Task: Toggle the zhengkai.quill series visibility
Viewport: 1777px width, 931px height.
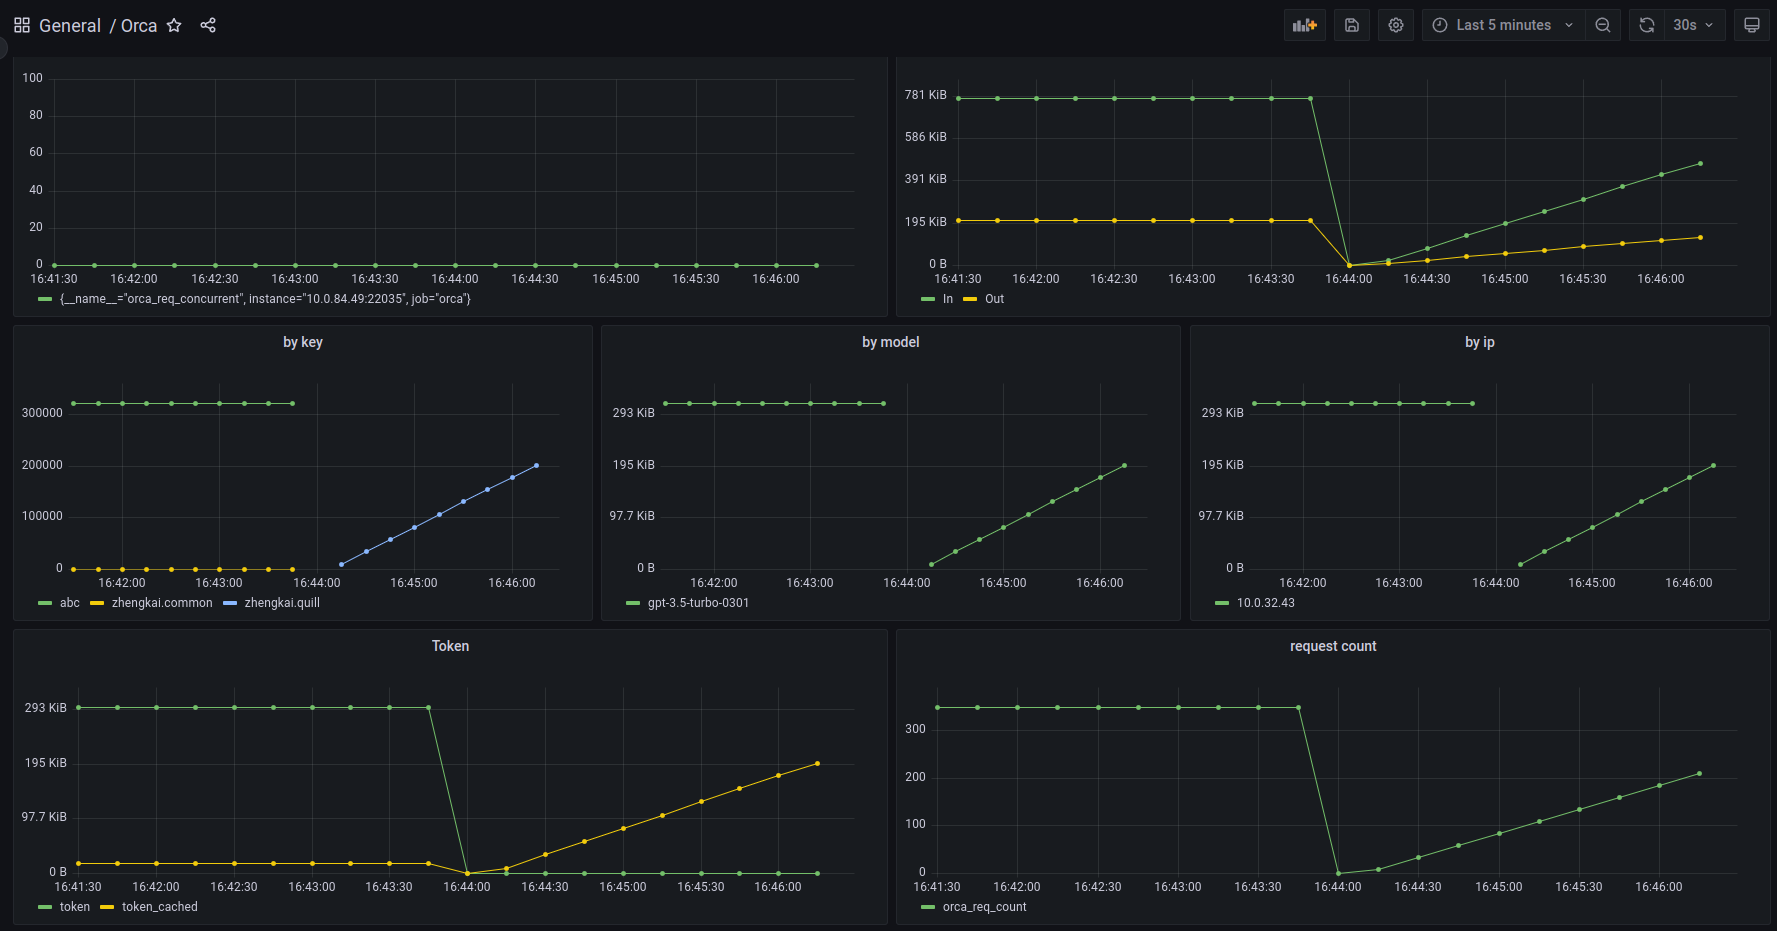Action: [x=283, y=602]
